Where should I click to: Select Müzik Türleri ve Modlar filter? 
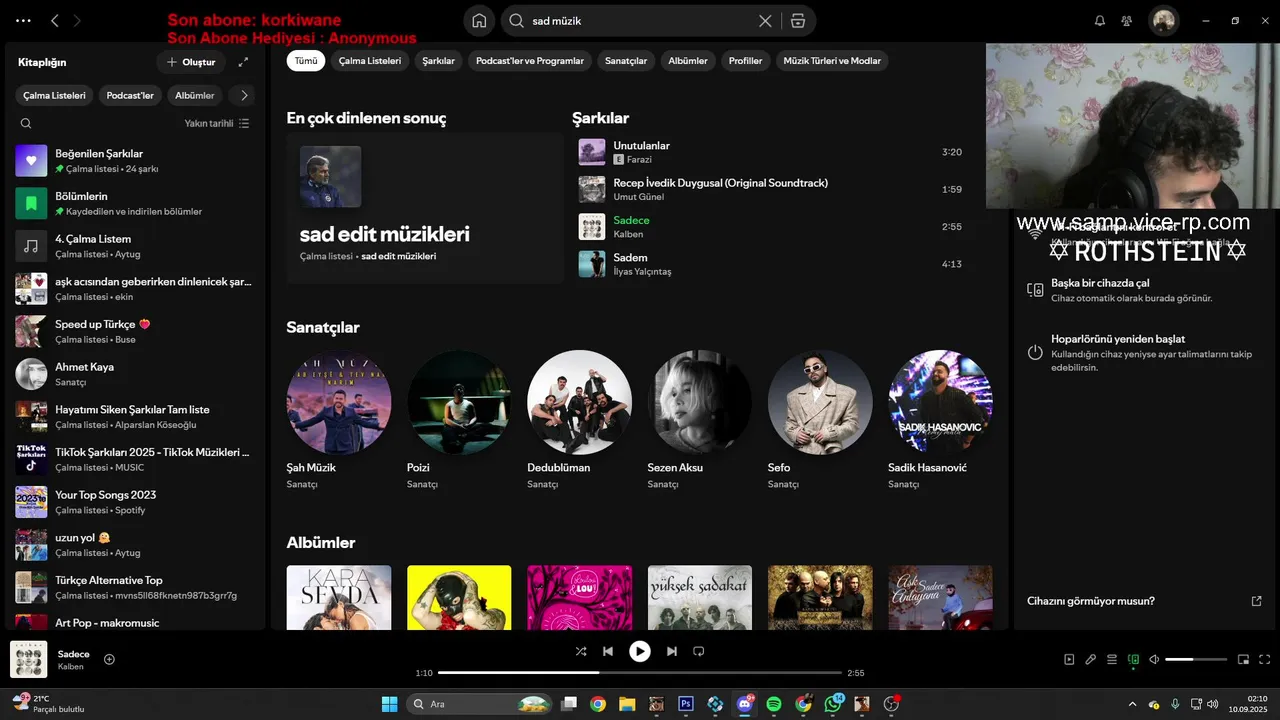click(x=832, y=61)
